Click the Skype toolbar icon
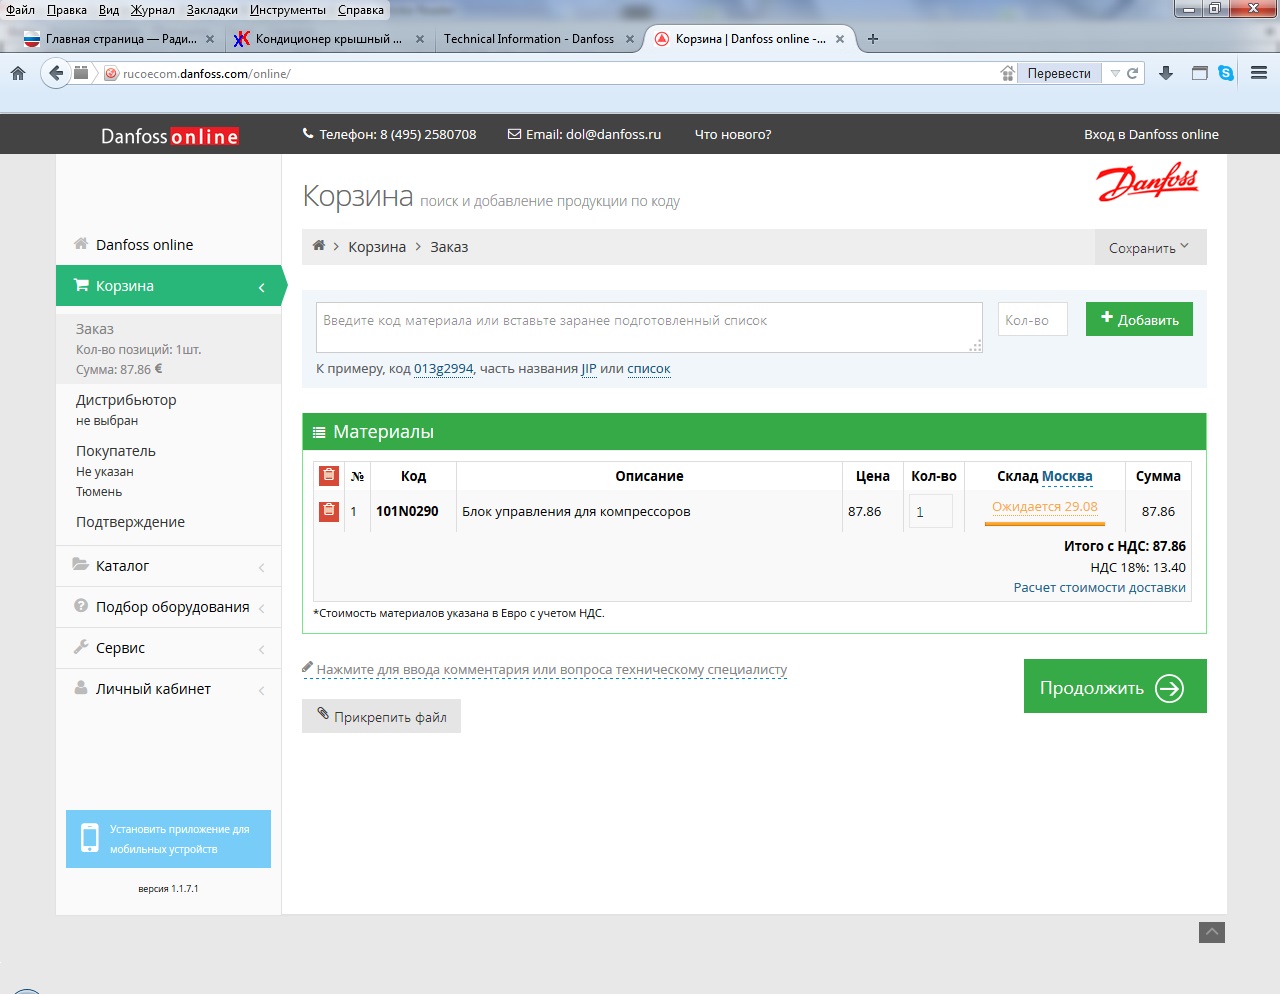The image size is (1280, 994). pyautogui.click(x=1226, y=73)
